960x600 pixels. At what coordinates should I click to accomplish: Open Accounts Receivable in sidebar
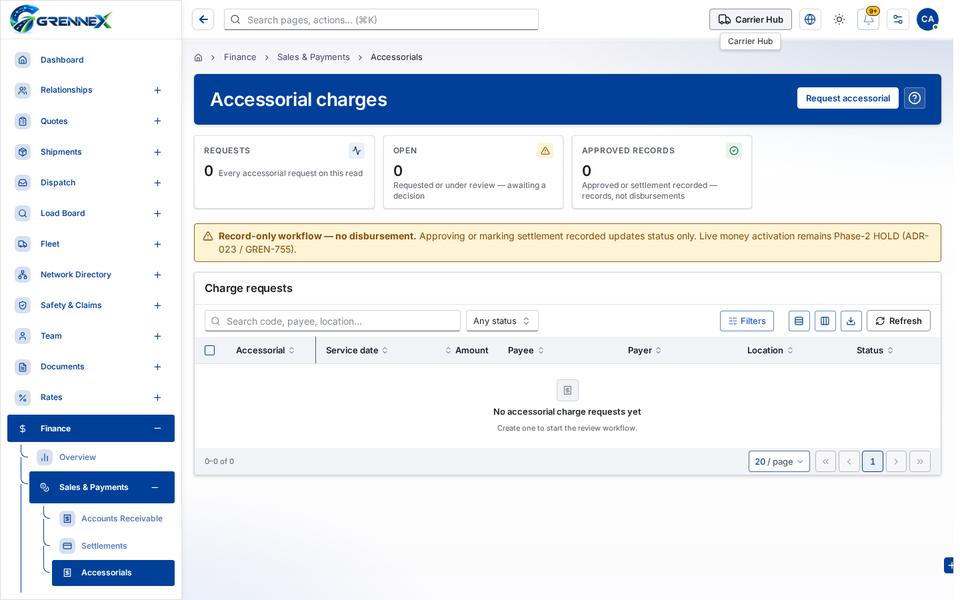click(x=113, y=519)
